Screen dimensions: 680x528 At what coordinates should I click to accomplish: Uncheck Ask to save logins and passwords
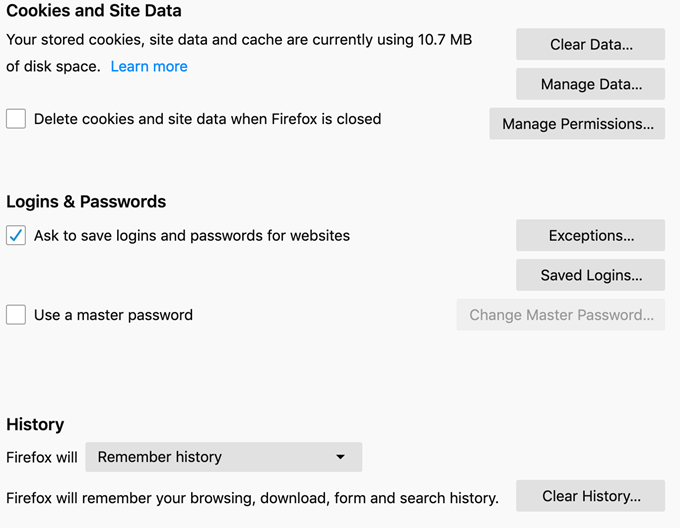(16, 236)
